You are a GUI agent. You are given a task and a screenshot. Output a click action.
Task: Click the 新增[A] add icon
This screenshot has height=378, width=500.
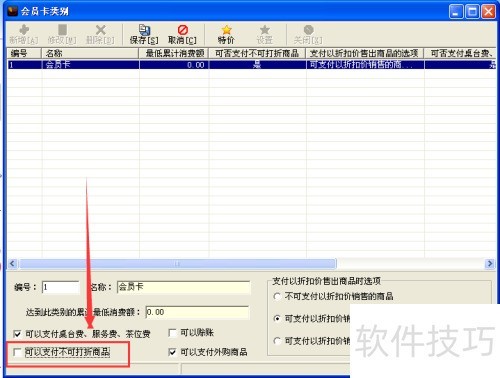tap(24, 30)
